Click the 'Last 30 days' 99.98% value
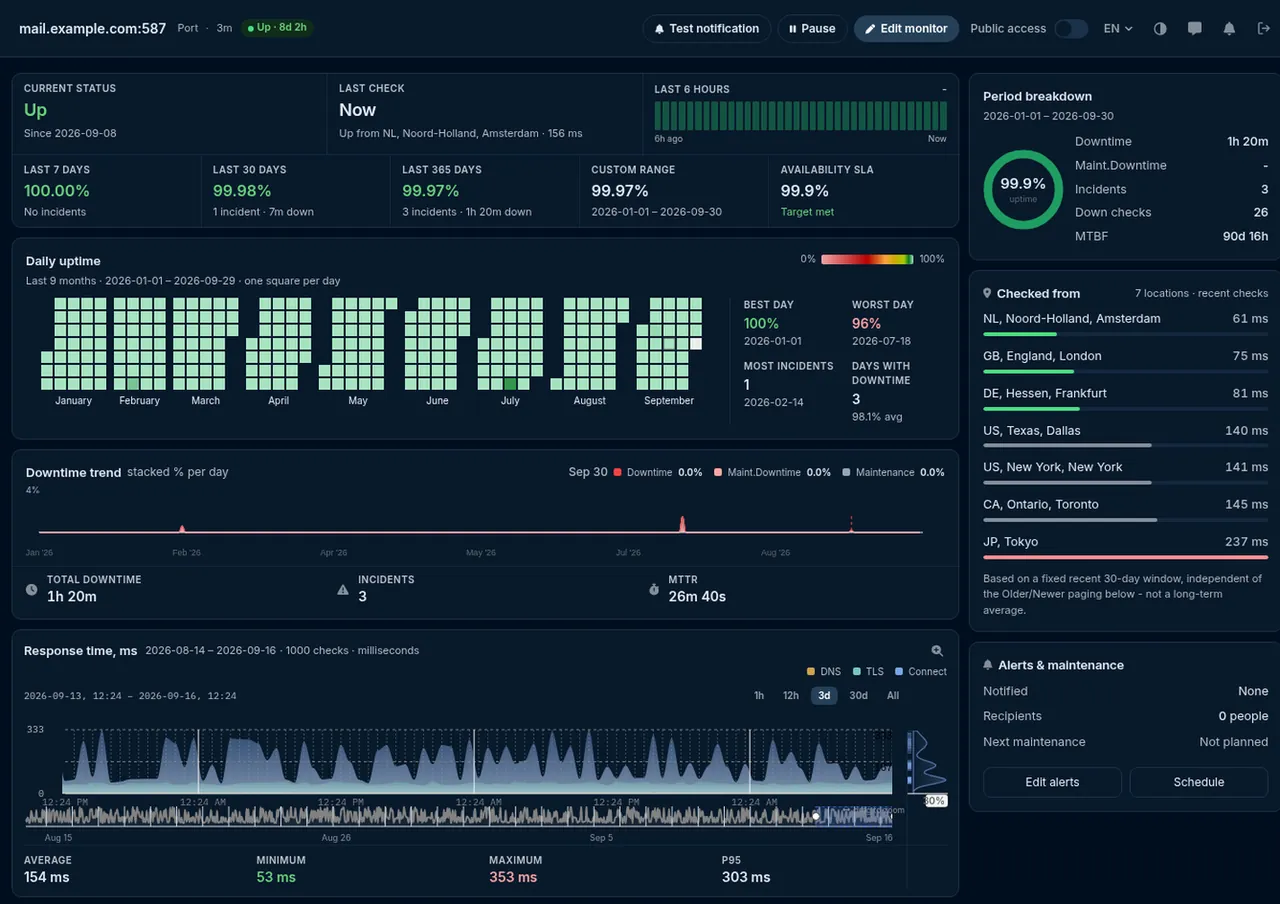 coord(242,190)
